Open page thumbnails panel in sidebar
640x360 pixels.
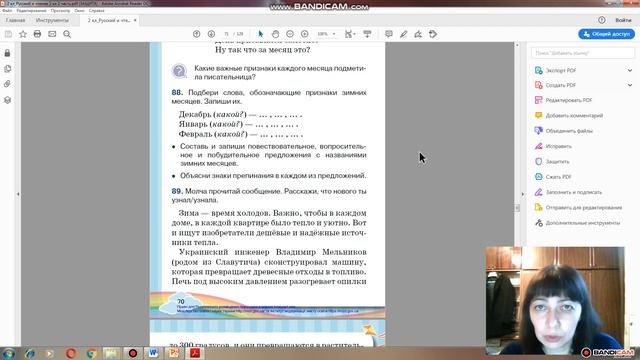(x=7, y=69)
